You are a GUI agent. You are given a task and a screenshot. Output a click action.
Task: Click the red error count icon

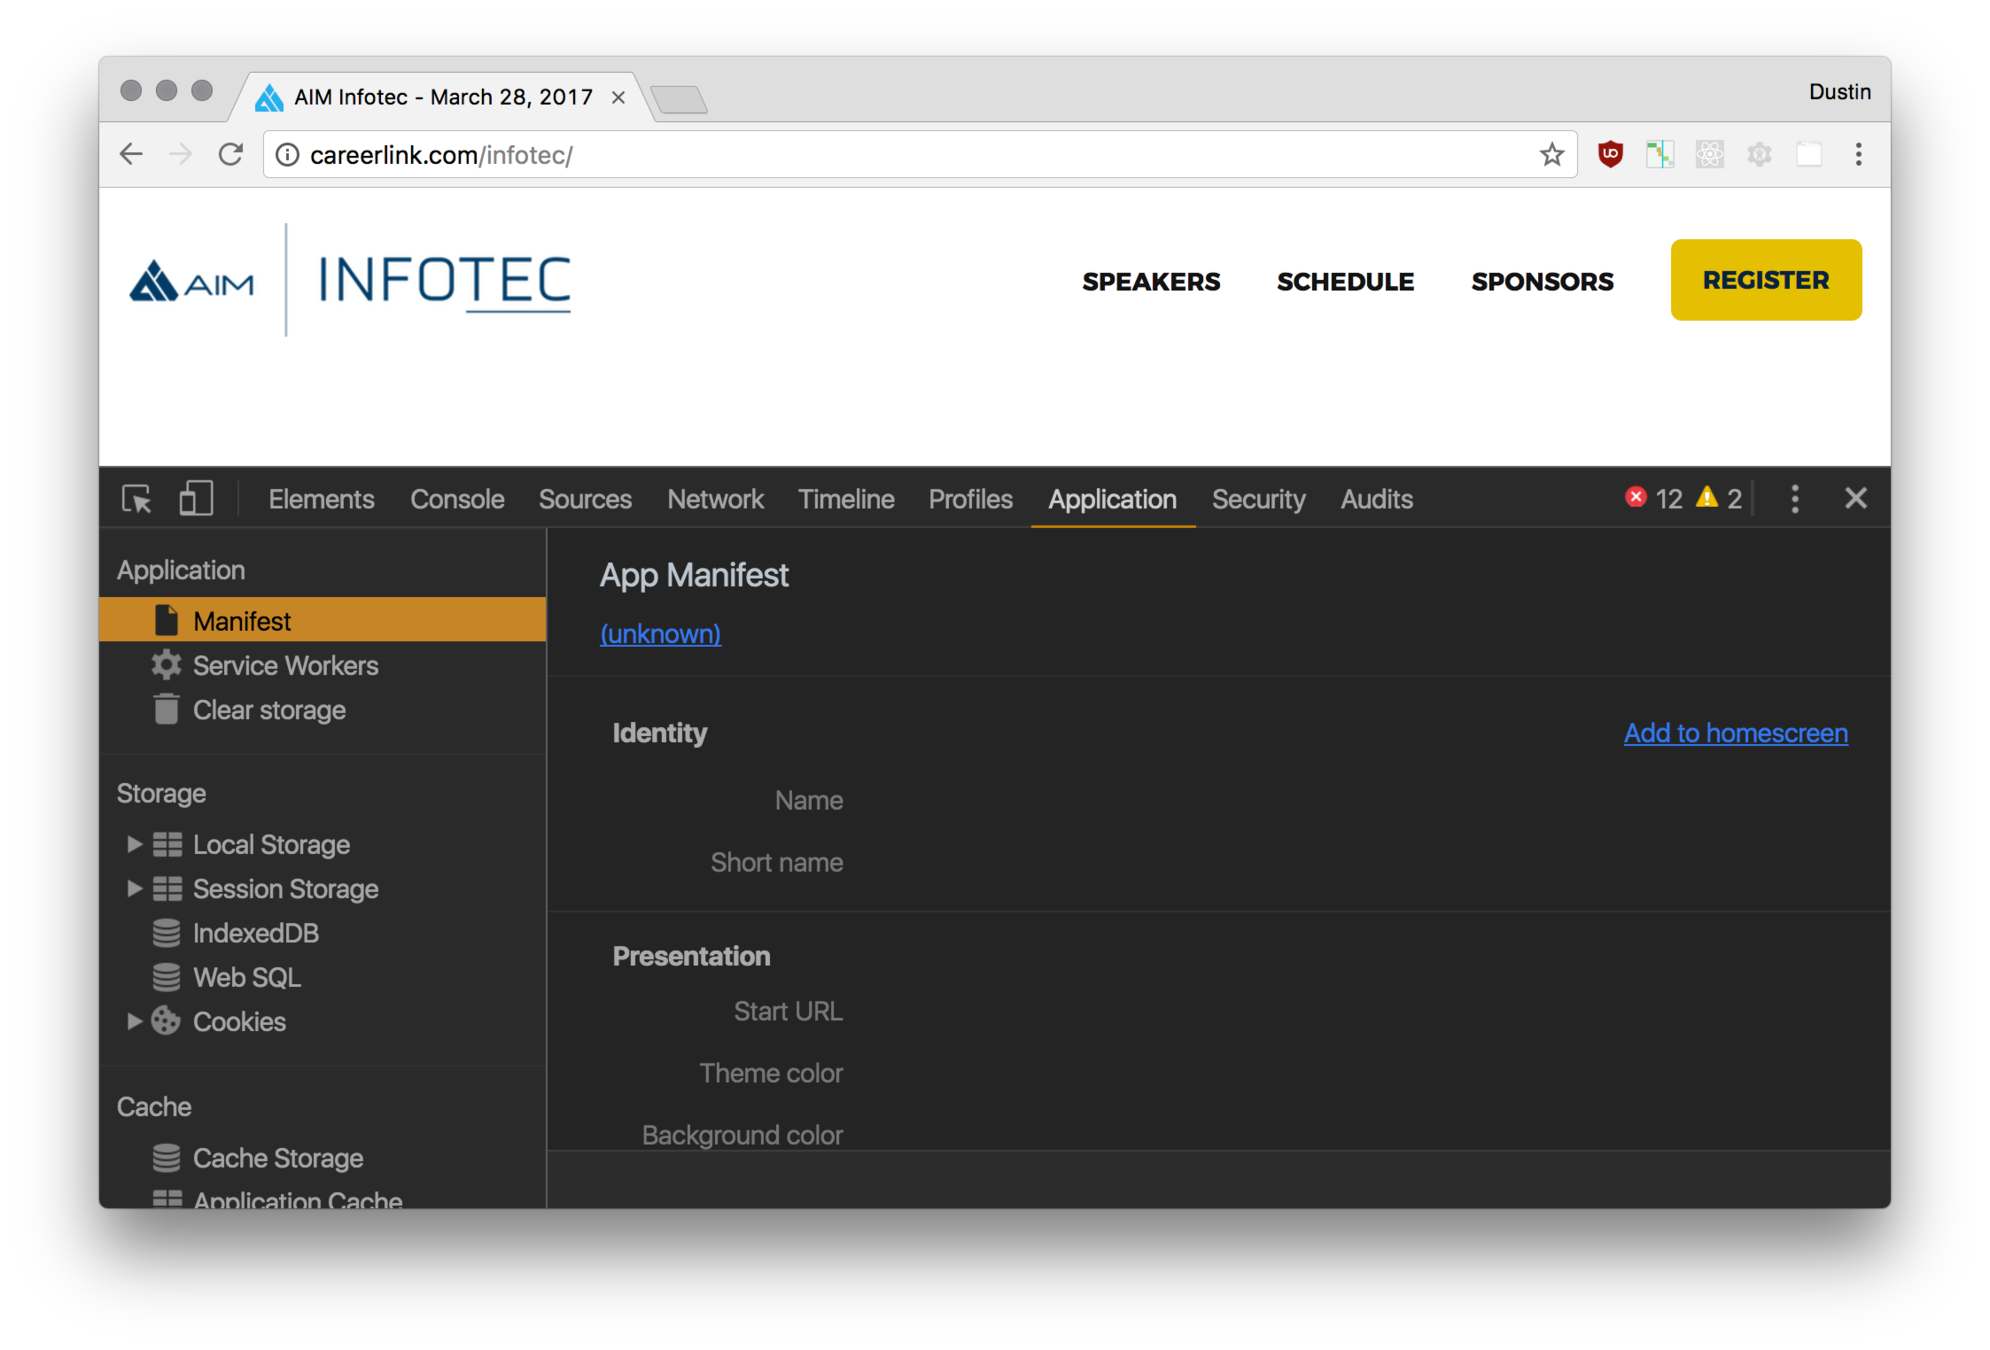(x=1636, y=497)
